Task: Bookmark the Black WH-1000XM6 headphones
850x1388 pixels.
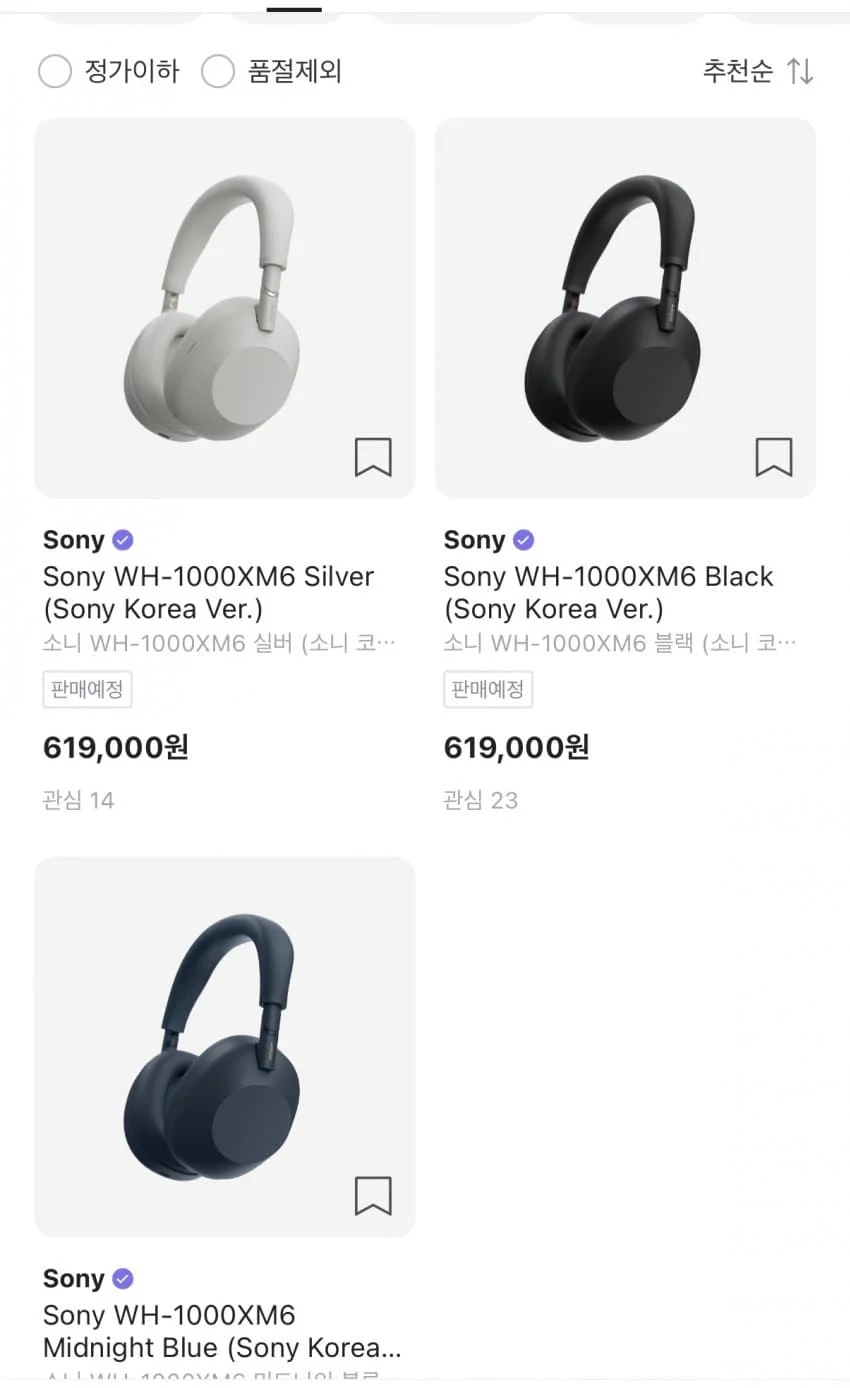Action: pyautogui.click(x=773, y=457)
